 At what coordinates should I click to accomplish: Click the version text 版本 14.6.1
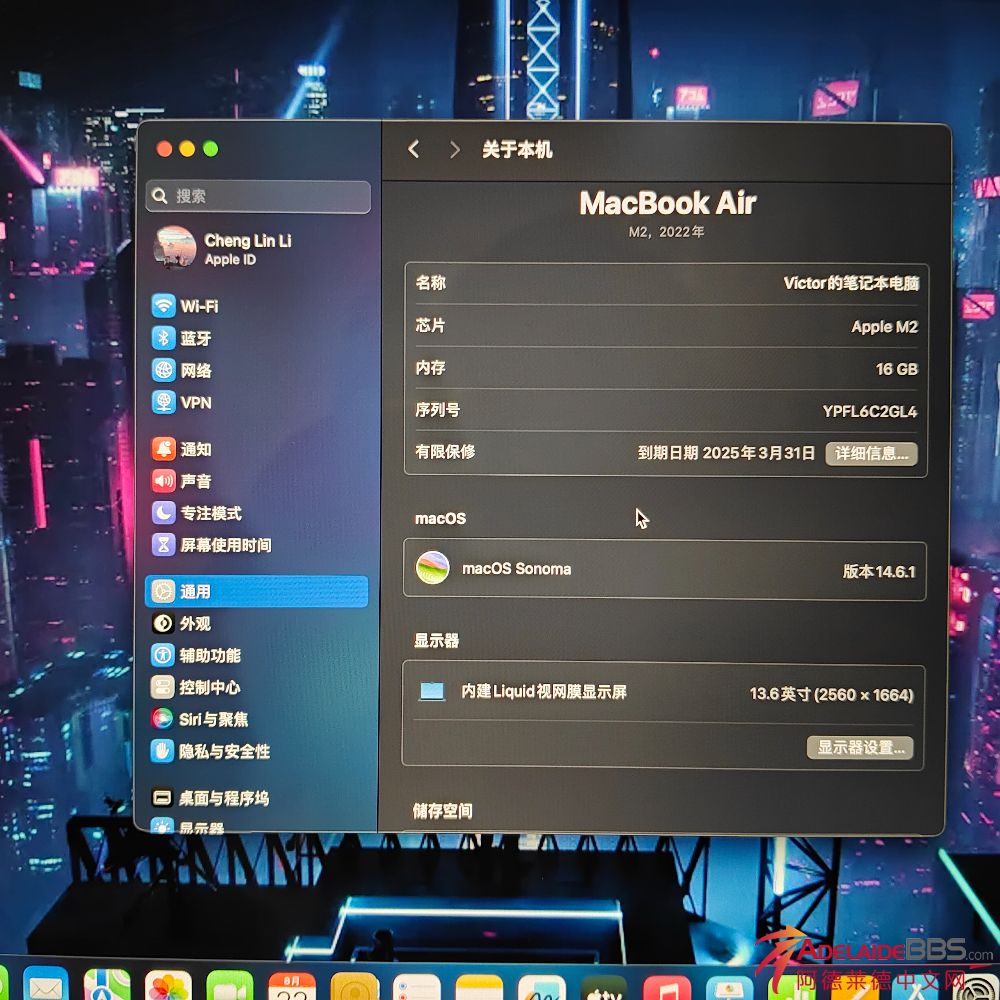tap(878, 571)
